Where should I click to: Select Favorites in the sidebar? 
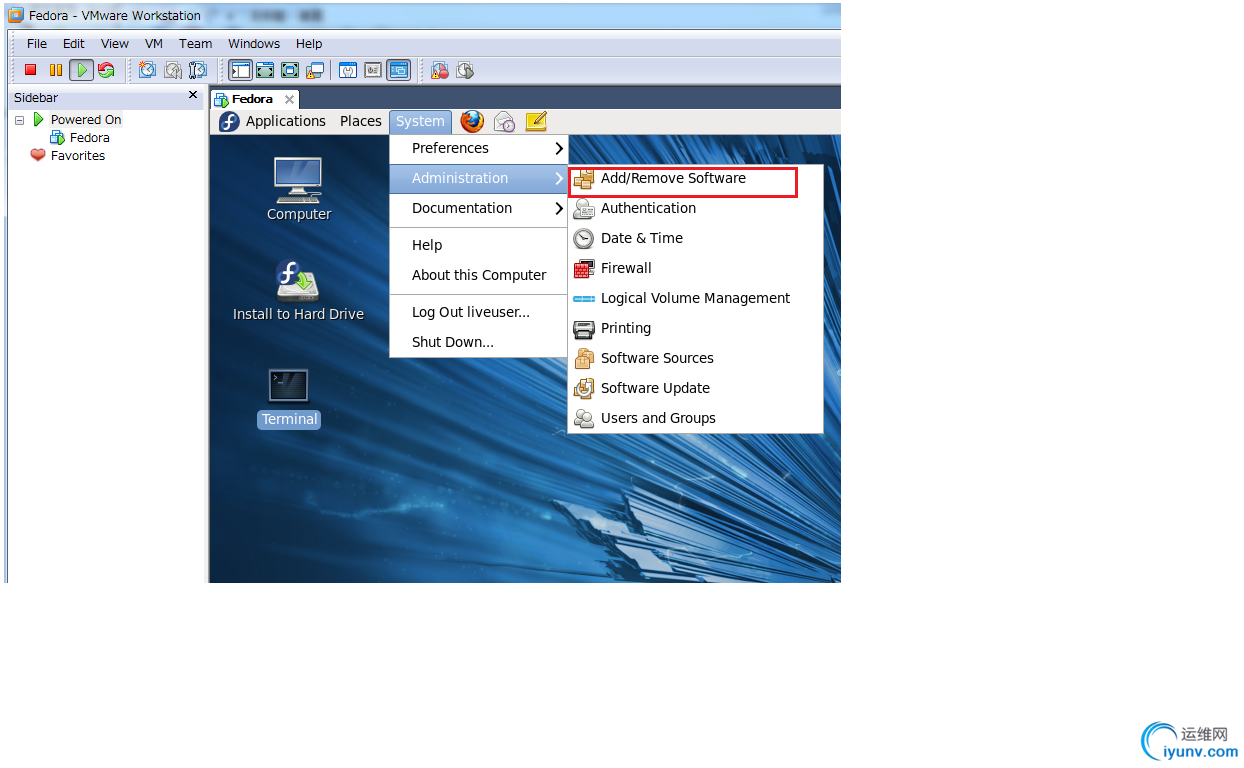[78, 155]
